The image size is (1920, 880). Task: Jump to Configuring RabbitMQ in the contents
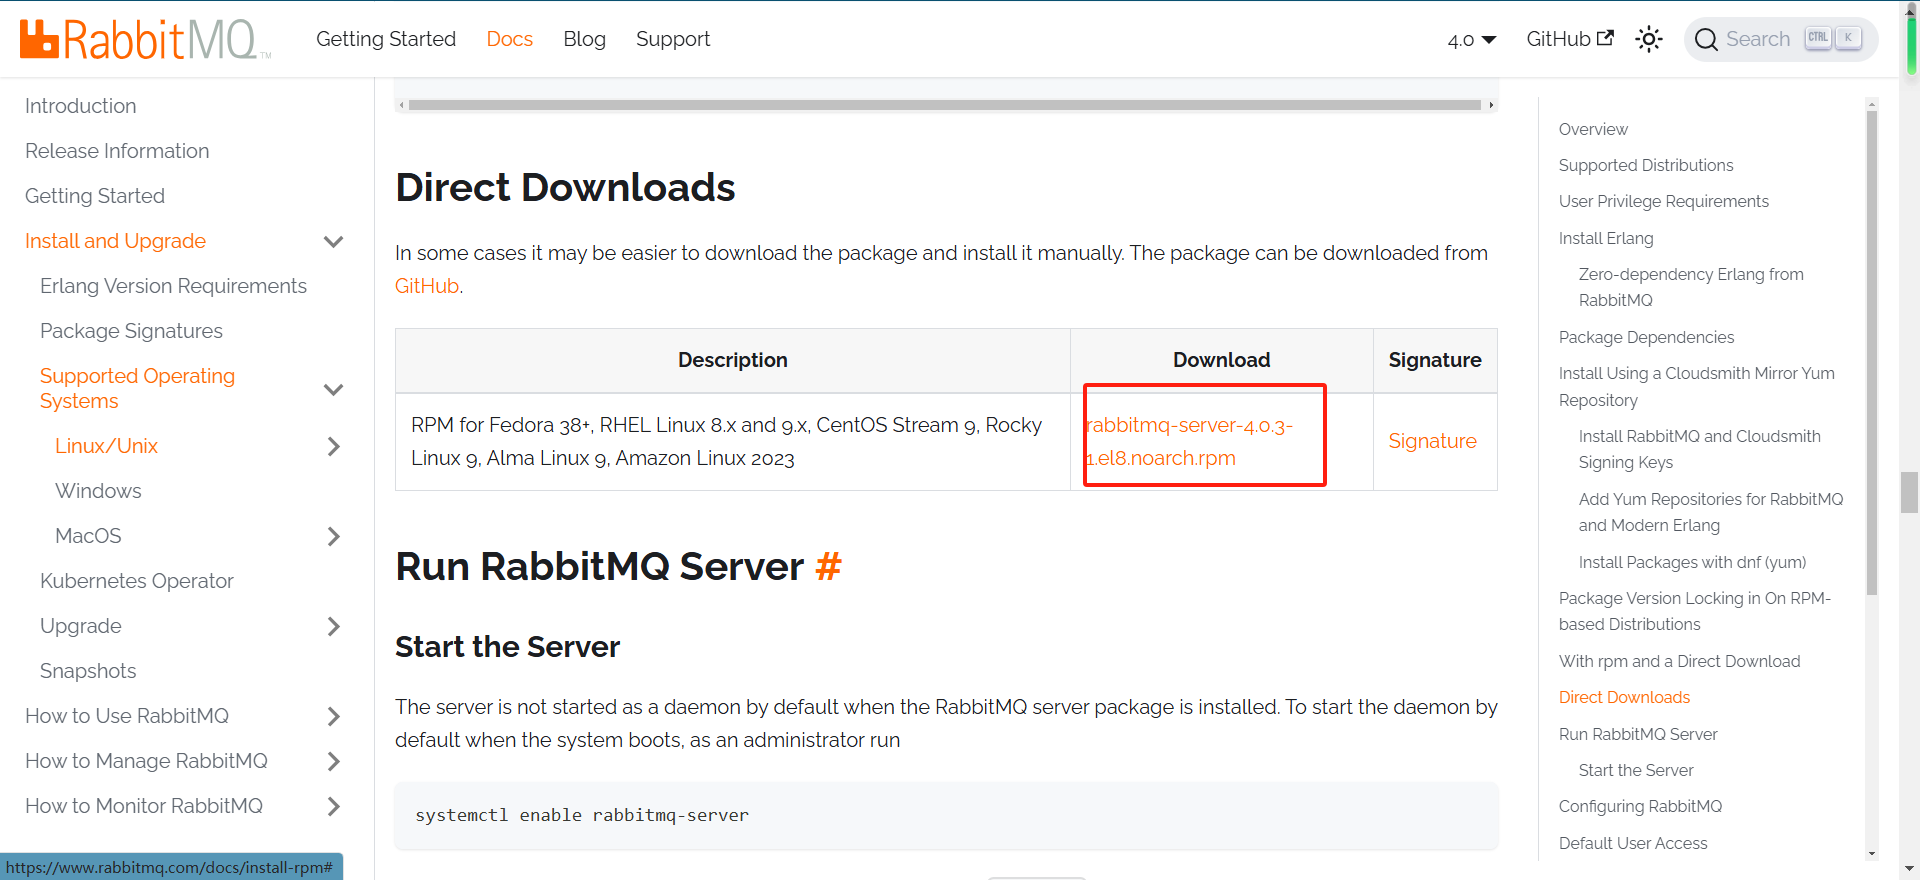tap(1640, 806)
